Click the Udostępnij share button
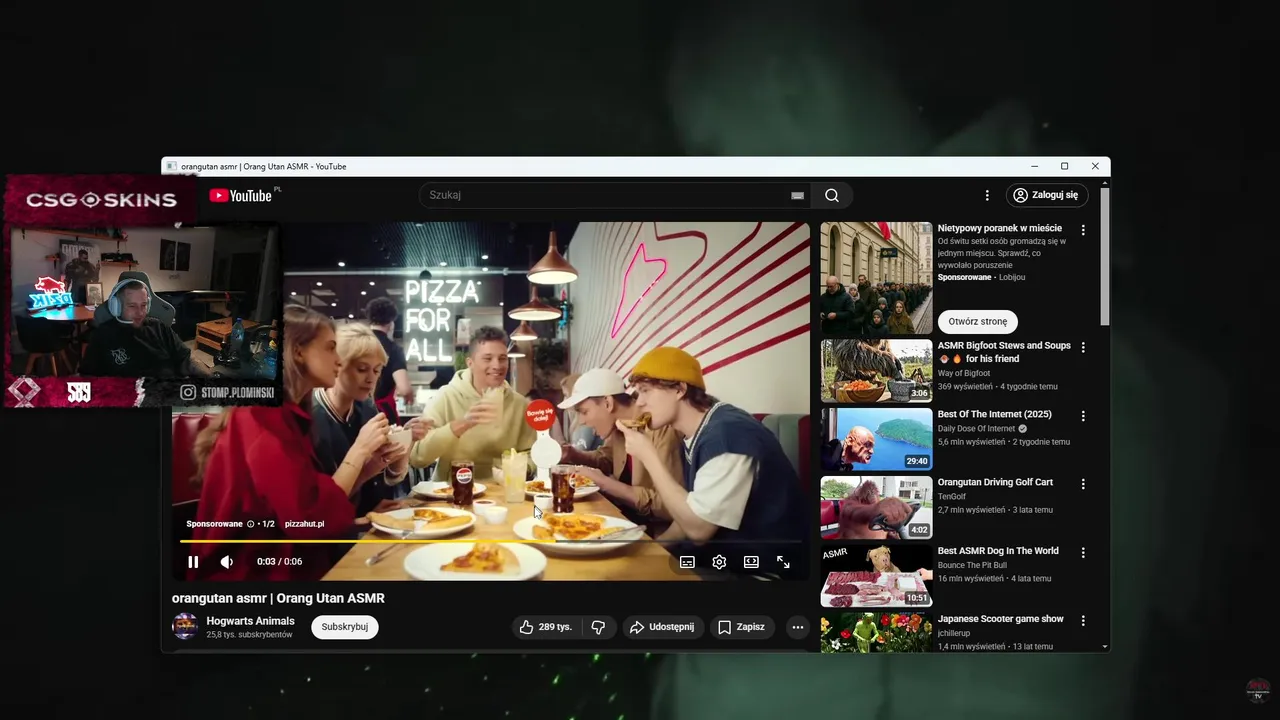Viewport: 1280px width, 720px height. [662, 627]
